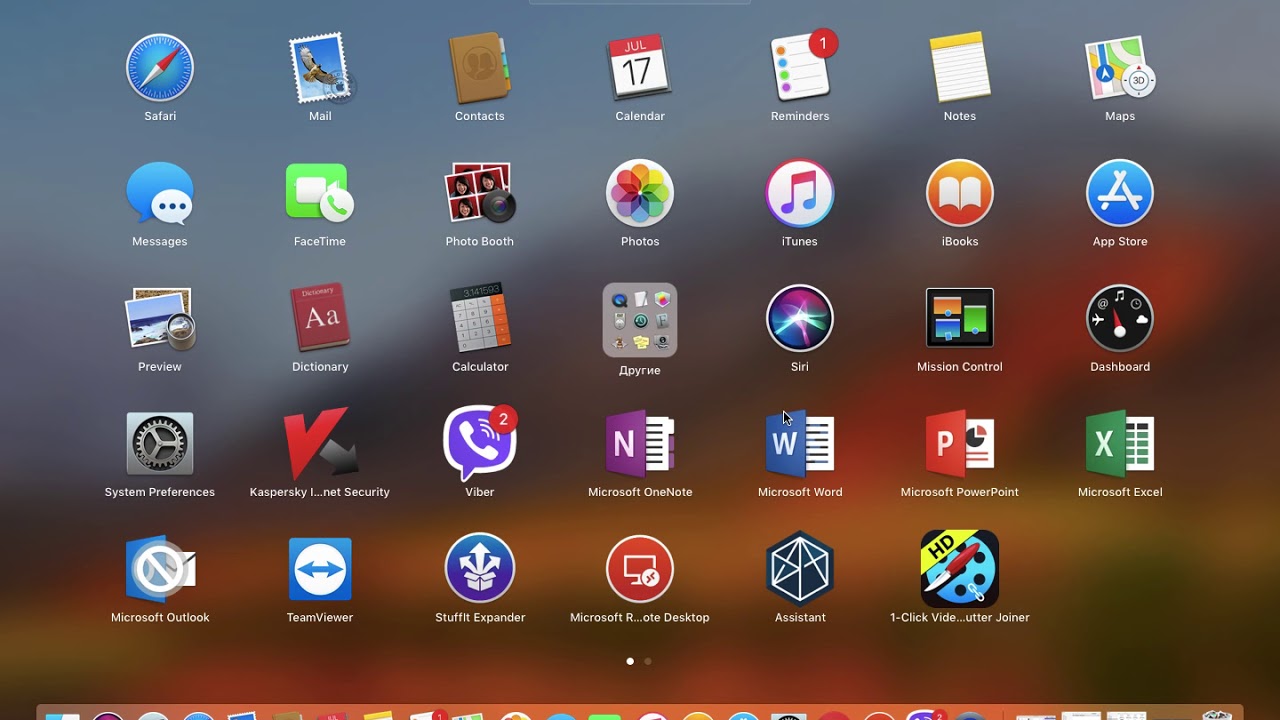Select the first Launchpad page dot

(x=630, y=661)
